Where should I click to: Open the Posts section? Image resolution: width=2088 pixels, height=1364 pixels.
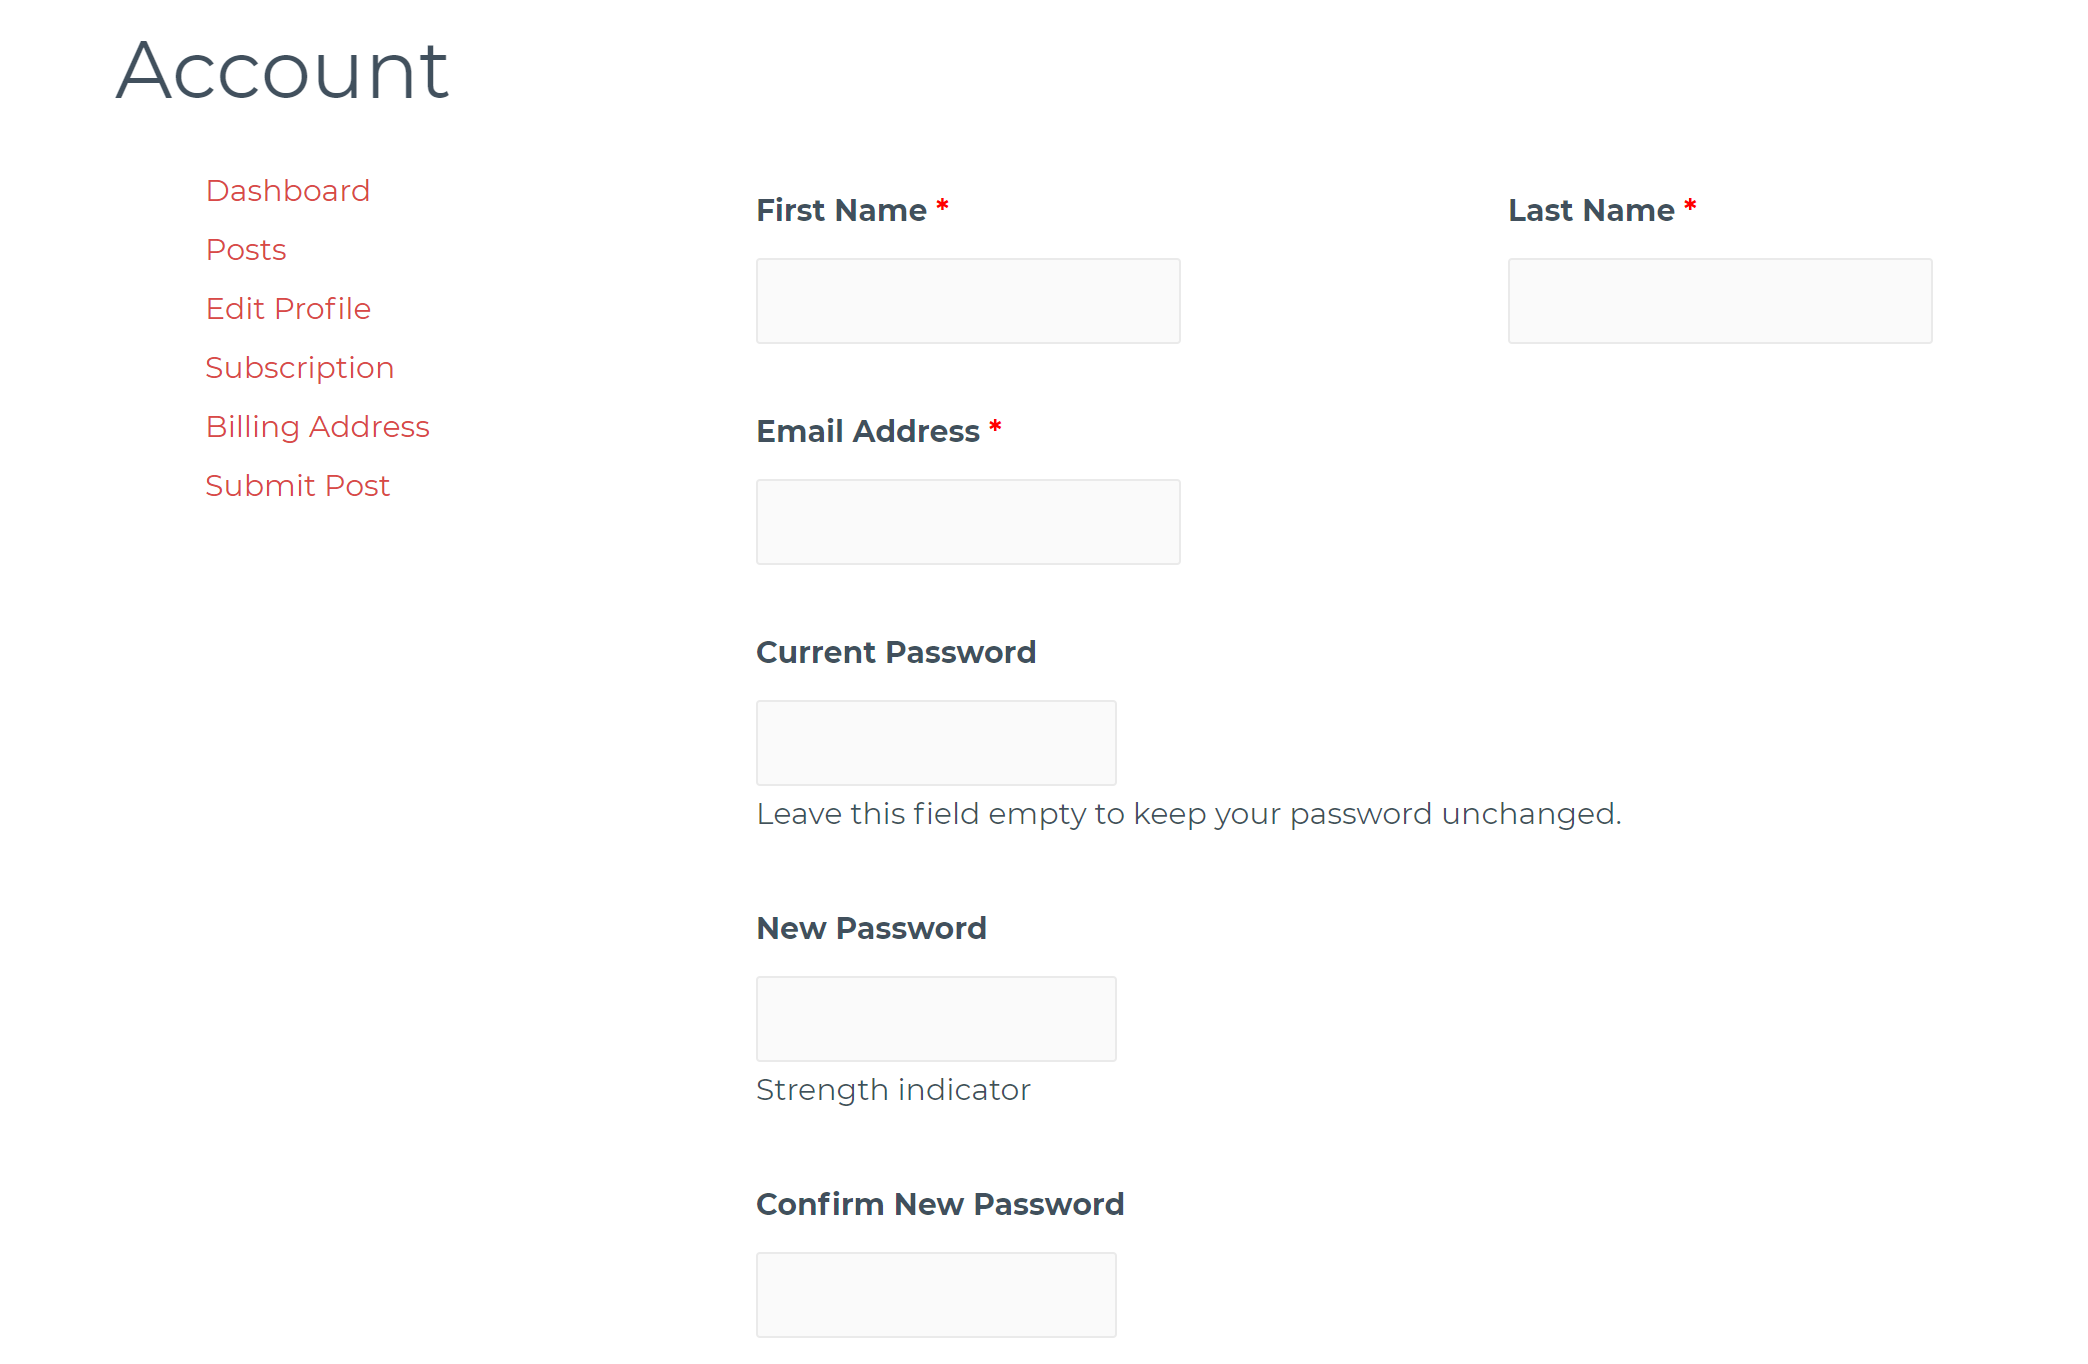pos(247,248)
